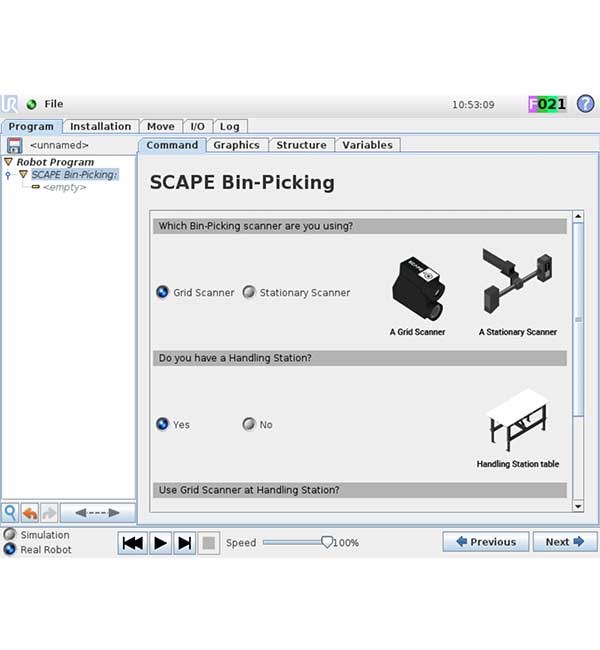The height and width of the screenshot is (650, 600).
Task: Click the program tree navigation arrows button
Action: pos(97,513)
